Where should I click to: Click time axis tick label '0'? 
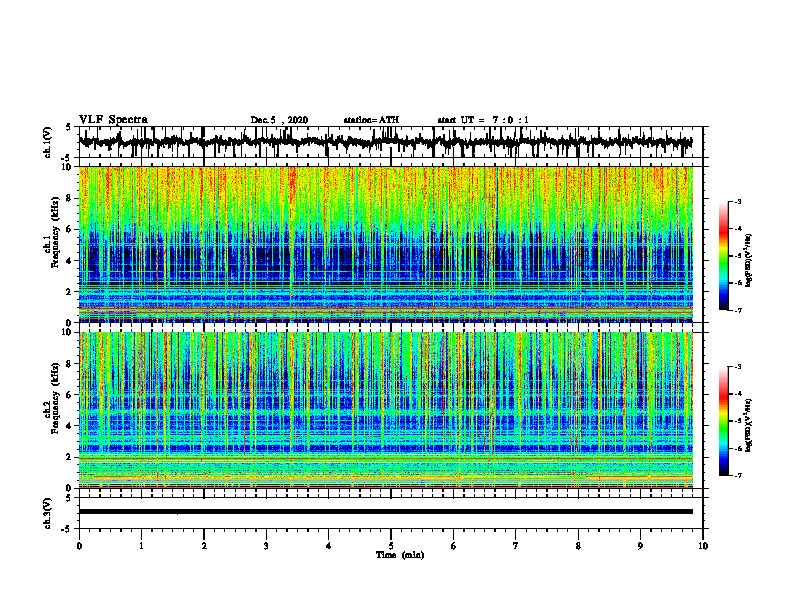tap(79, 546)
